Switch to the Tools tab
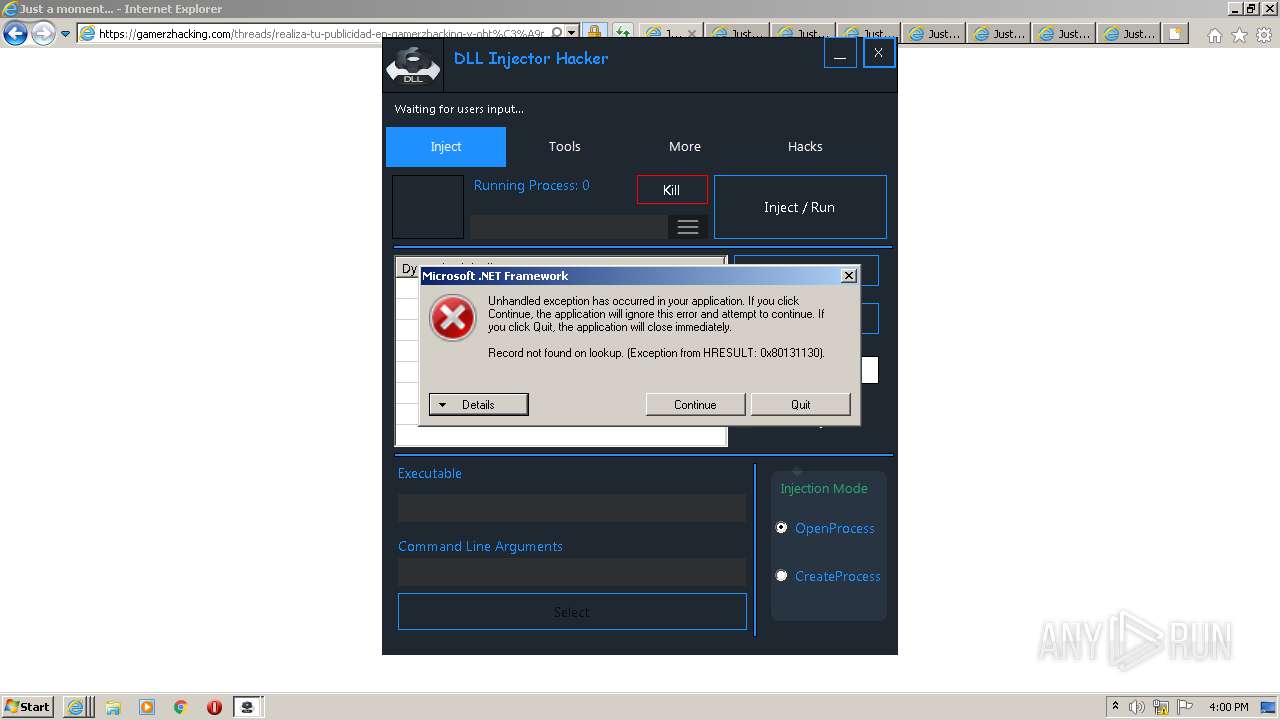The width and height of the screenshot is (1280, 720). (x=565, y=146)
